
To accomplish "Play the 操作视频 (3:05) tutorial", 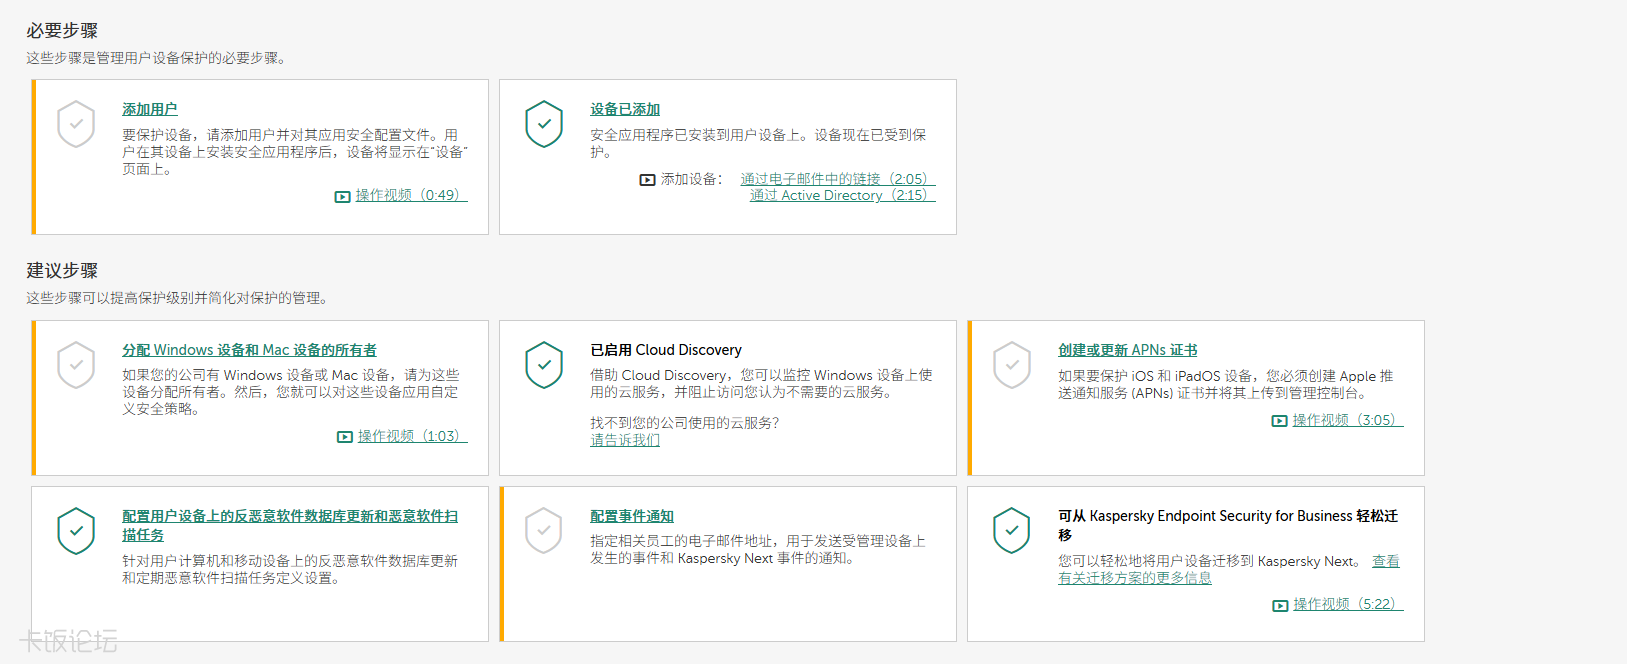I will click(1348, 420).
